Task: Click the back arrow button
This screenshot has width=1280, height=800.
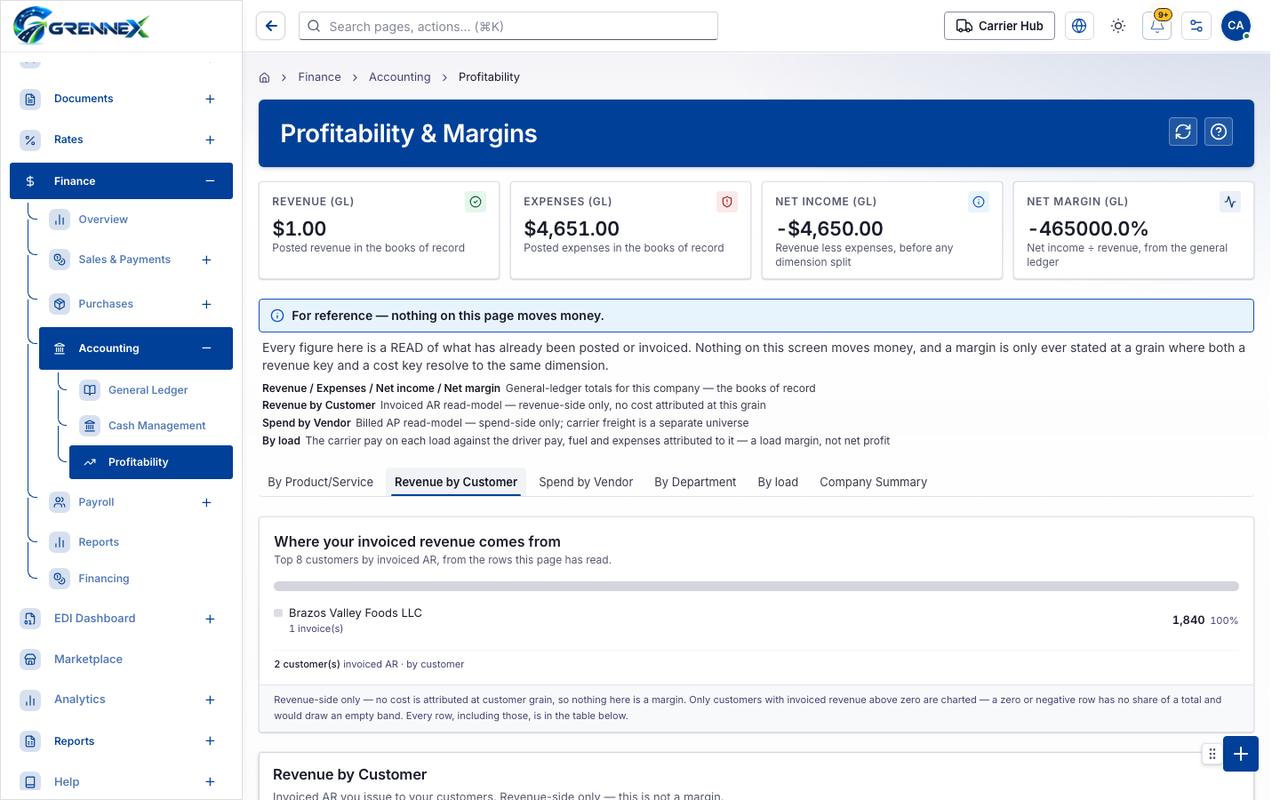Action: coord(271,26)
